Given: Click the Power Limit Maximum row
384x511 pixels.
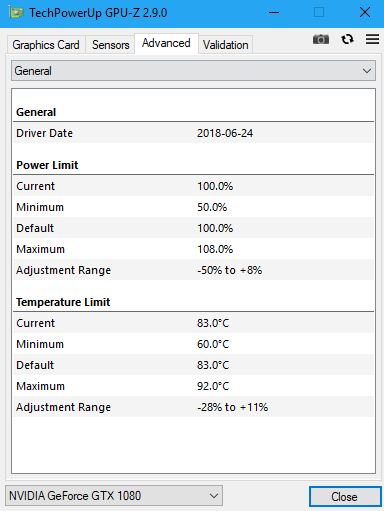Looking at the screenshot, I should click(x=193, y=249).
